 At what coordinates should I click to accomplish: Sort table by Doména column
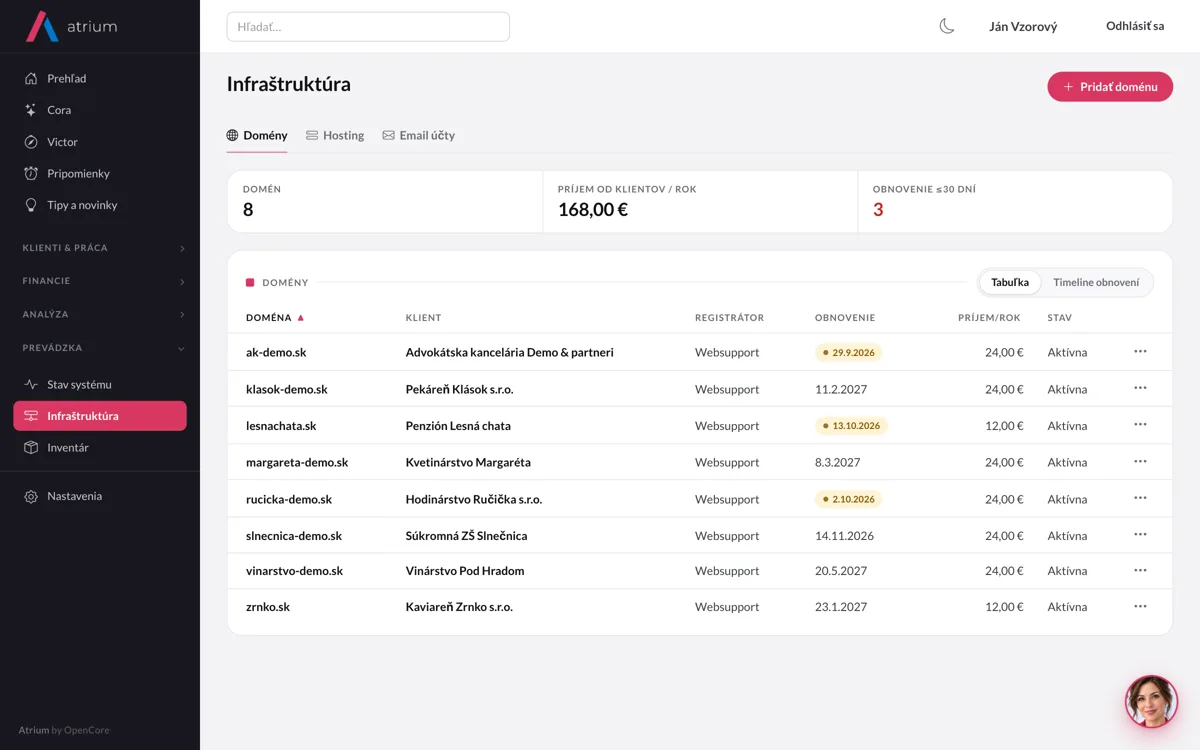tap(275, 318)
